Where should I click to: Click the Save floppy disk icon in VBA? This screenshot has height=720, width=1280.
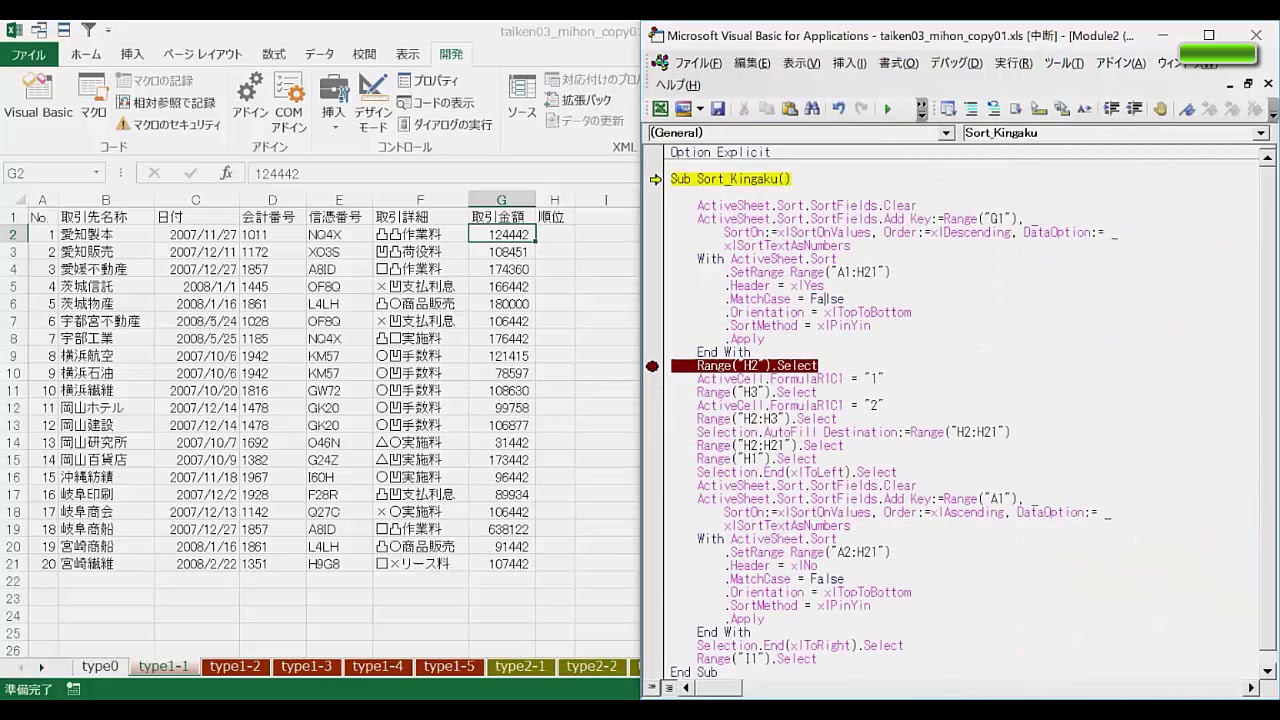(717, 109)
